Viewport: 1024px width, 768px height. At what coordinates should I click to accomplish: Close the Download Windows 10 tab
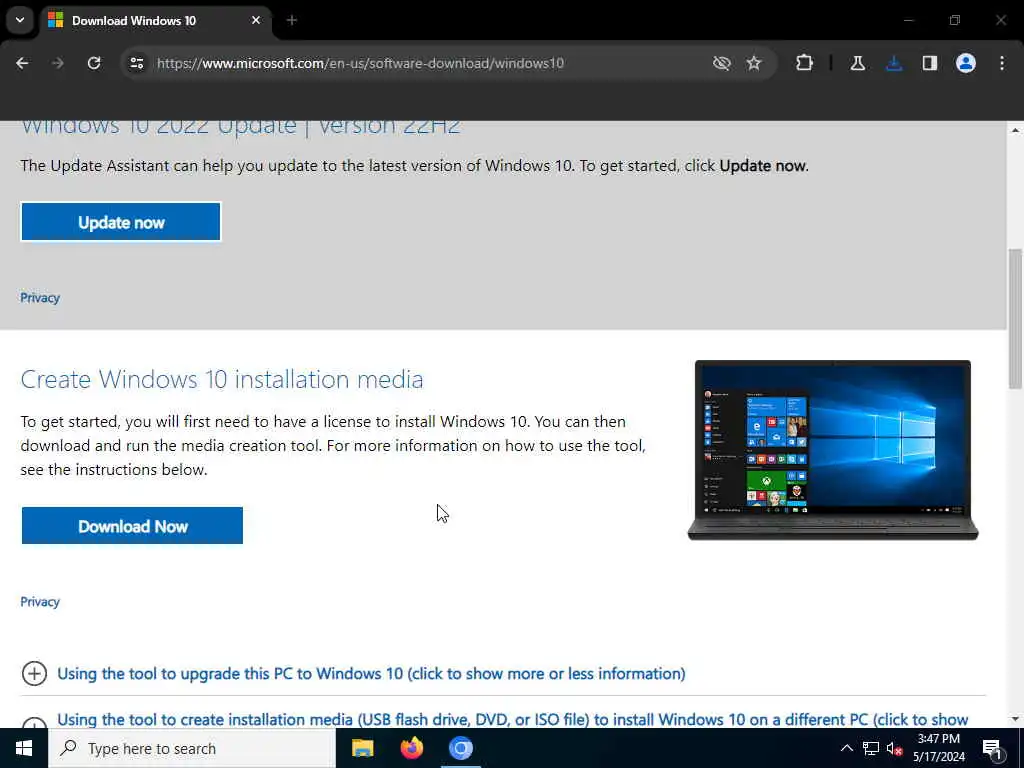click(x=256, y=20)
